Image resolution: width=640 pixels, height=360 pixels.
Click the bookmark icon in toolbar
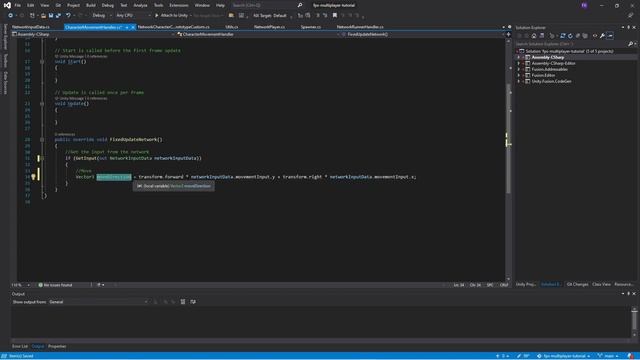[x=335, y=16]
